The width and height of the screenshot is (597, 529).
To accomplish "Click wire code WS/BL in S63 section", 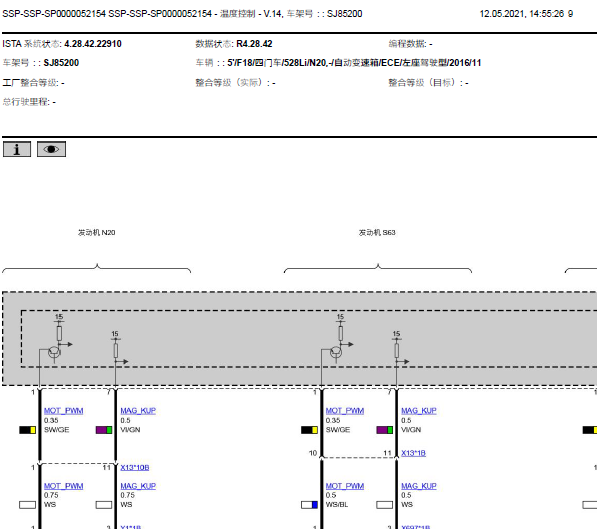I will click(337, 505).
